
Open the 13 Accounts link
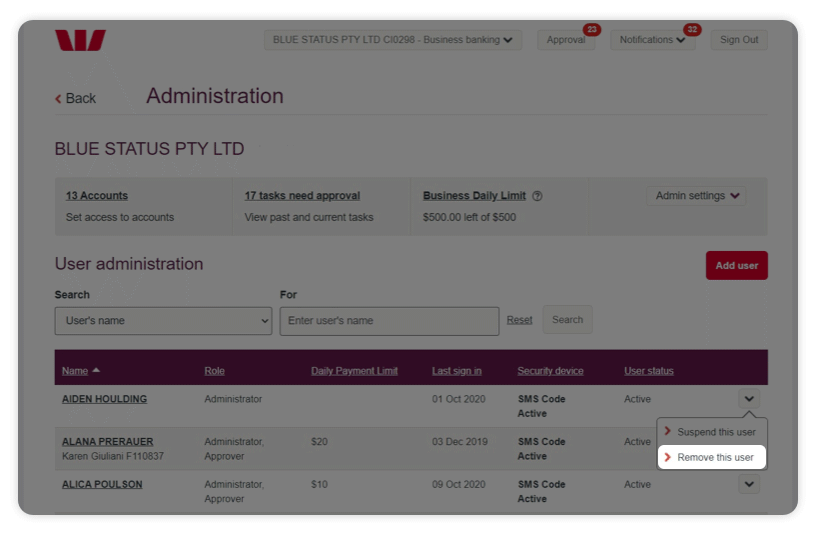point(97,196)
